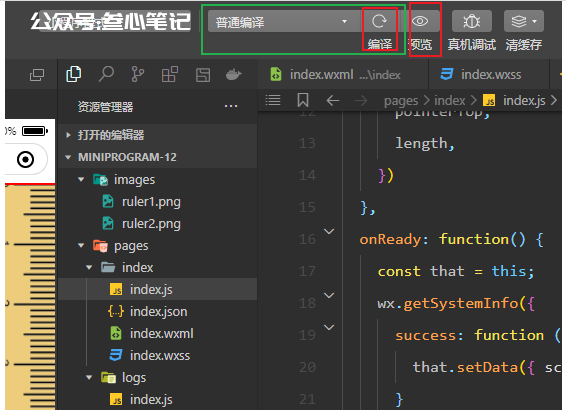
Task: Navigate back with the left arrow
Action: click(x=332, y=100)
